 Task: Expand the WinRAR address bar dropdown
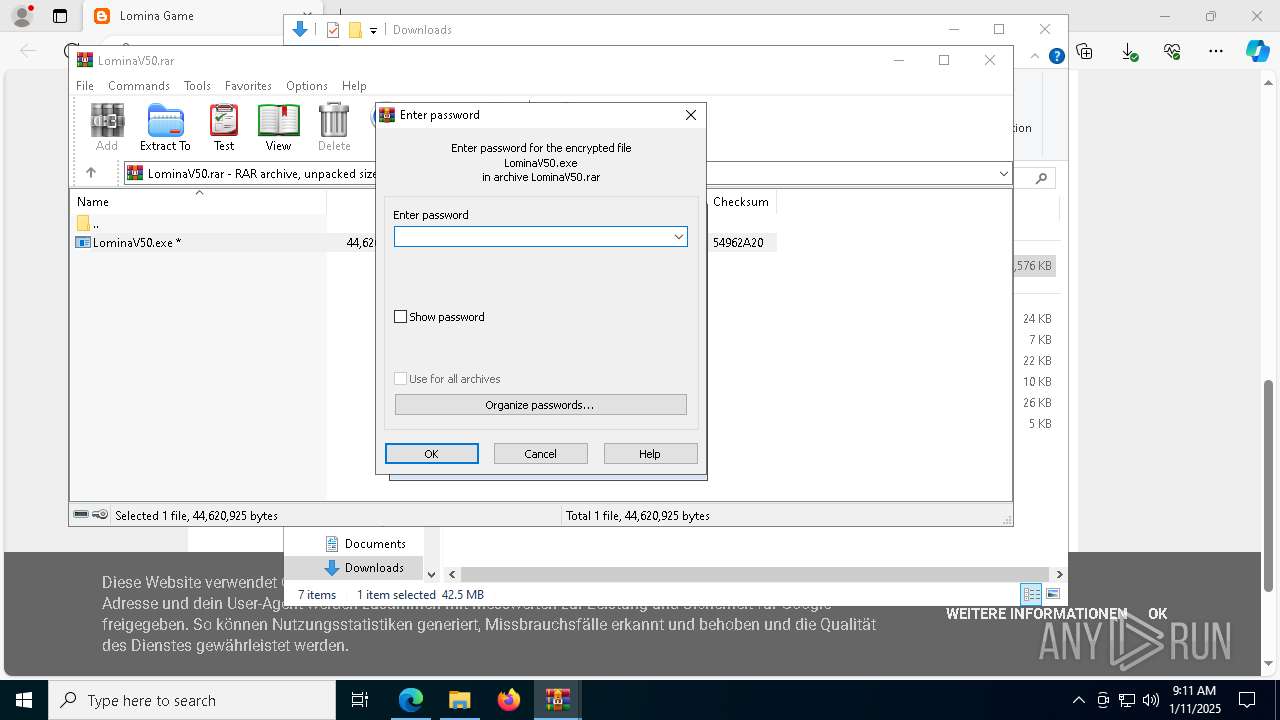coord(1004,173)
